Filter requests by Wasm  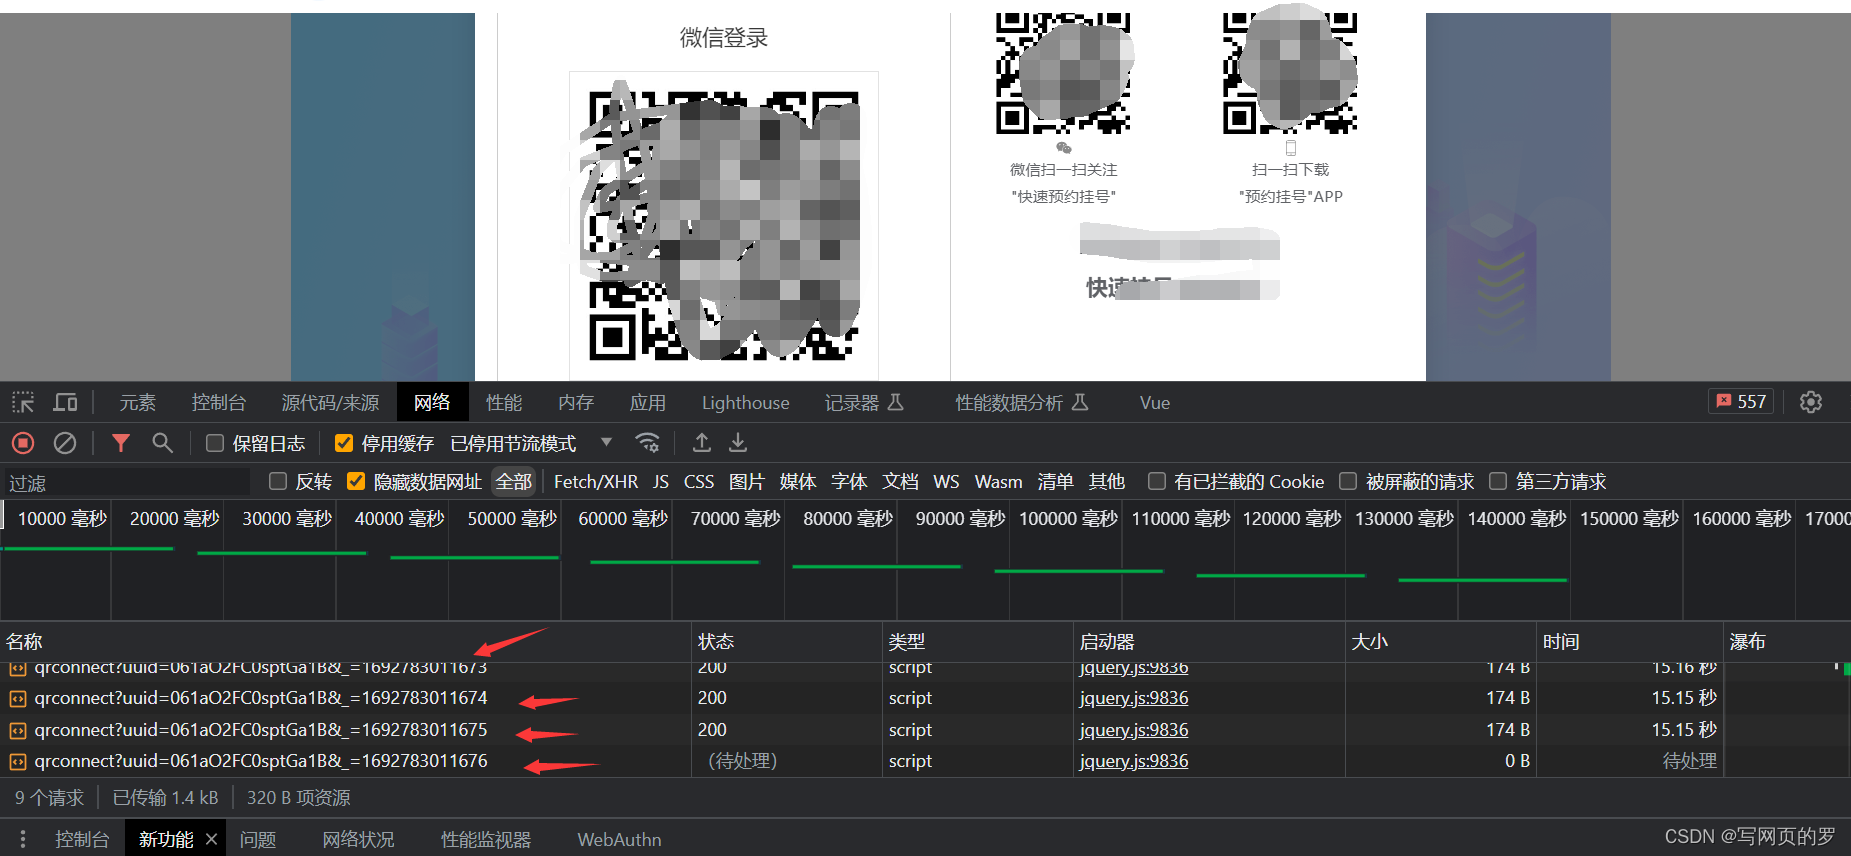[x=999, y=482]
